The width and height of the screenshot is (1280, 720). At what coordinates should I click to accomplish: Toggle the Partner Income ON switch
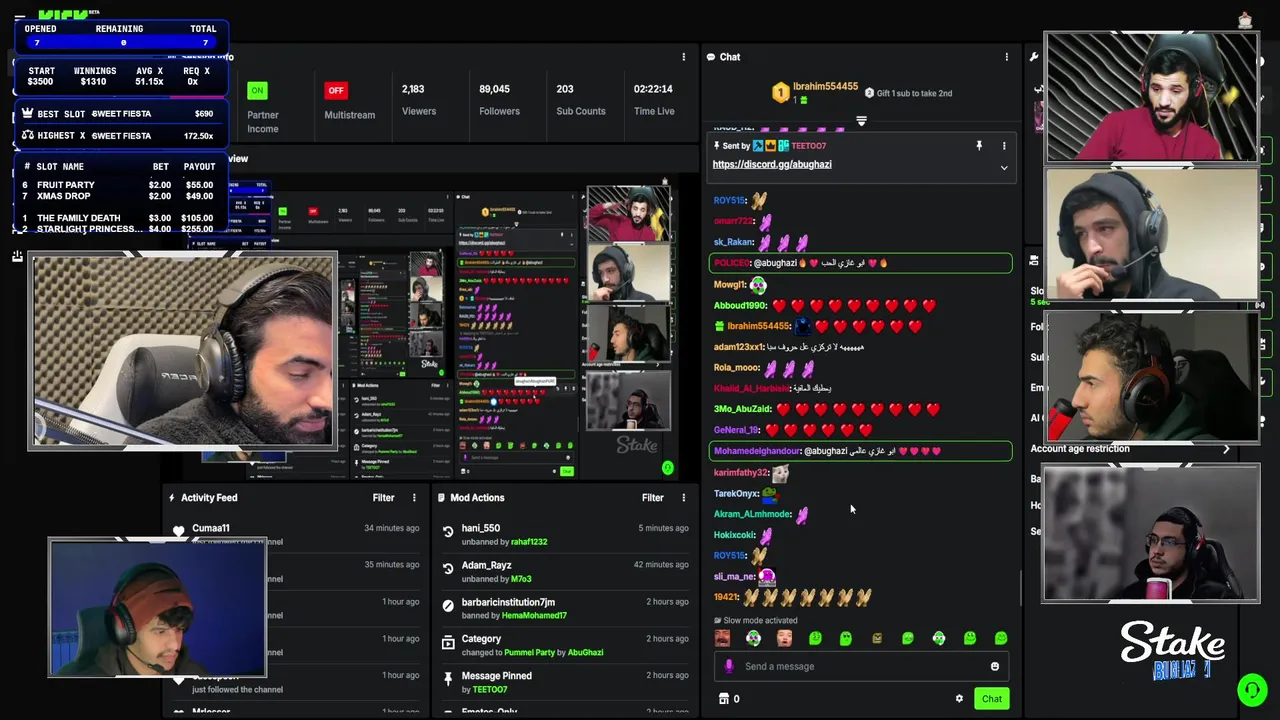point(257,90)
